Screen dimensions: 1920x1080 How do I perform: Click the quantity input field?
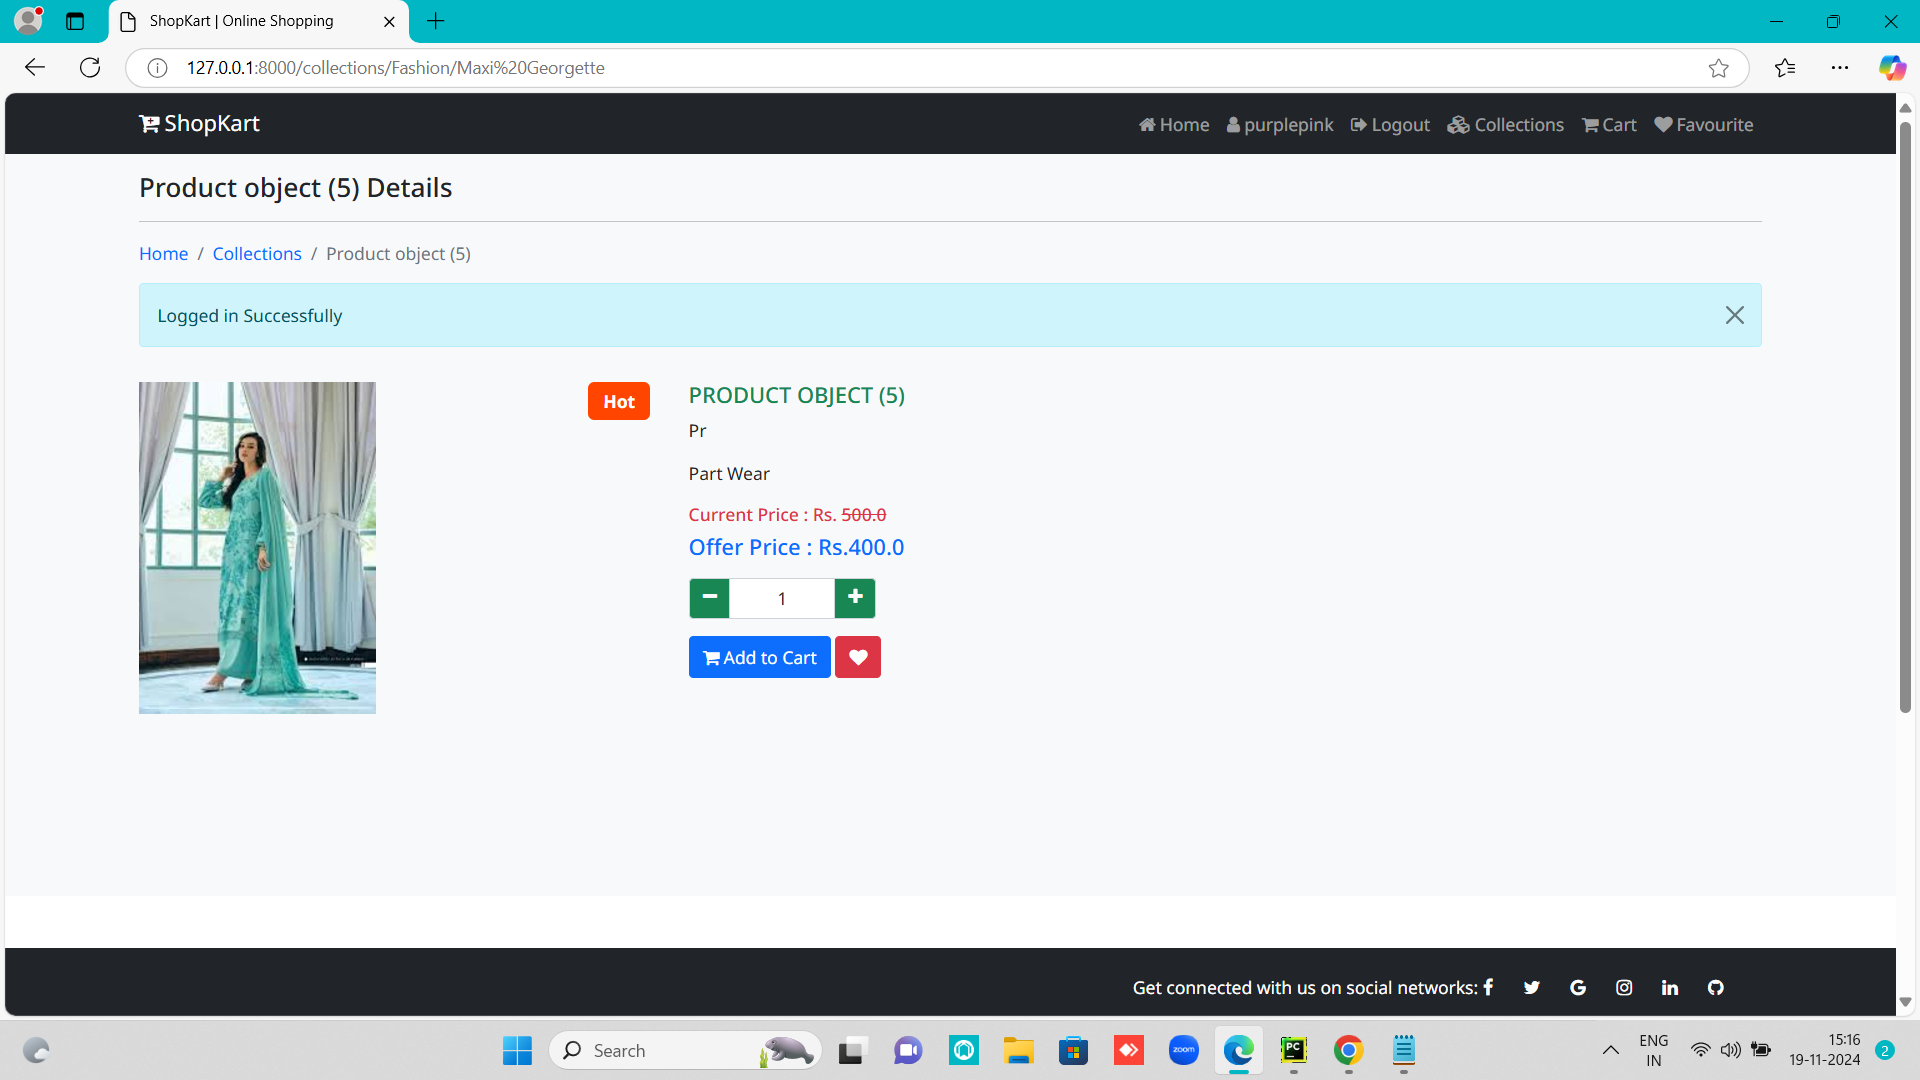782,598
